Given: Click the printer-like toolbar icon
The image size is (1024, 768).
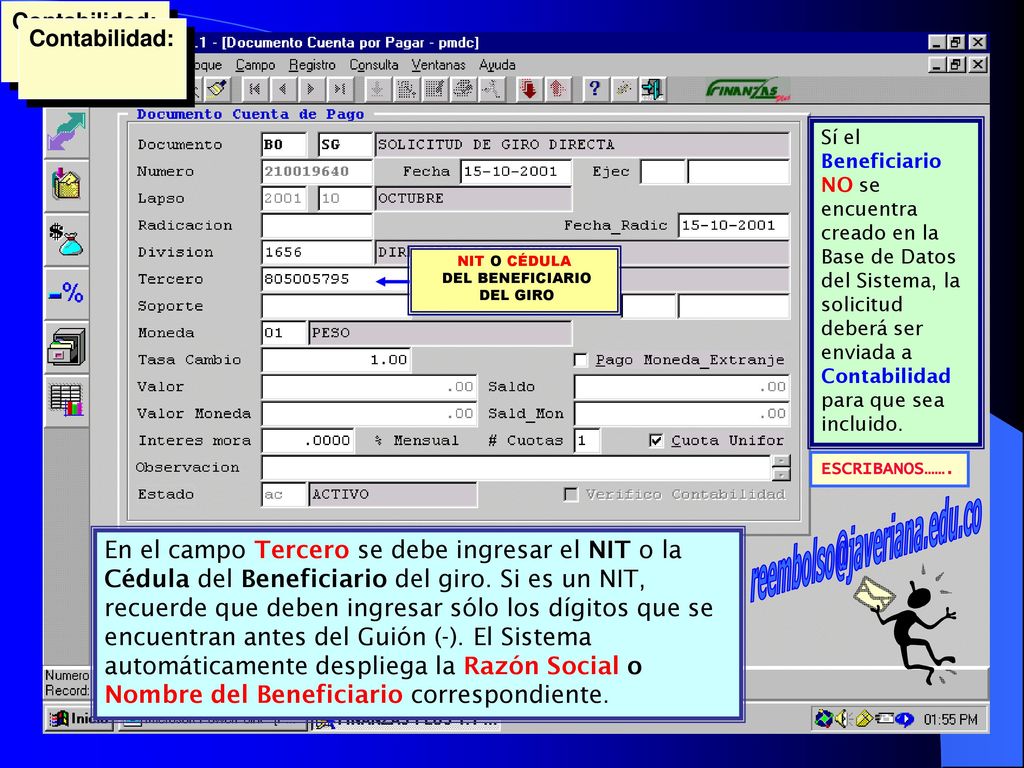Looking at the screenshot, I should (463, 89).
